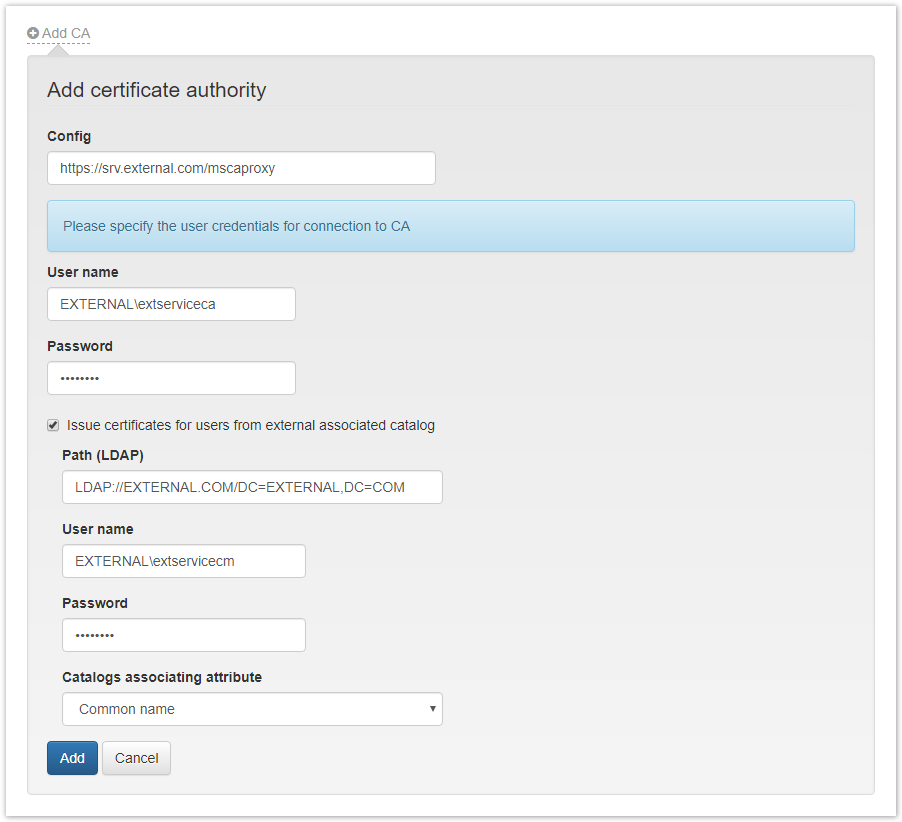Open the Catalogs associating attribute dropdown

(x=252, y=709)
